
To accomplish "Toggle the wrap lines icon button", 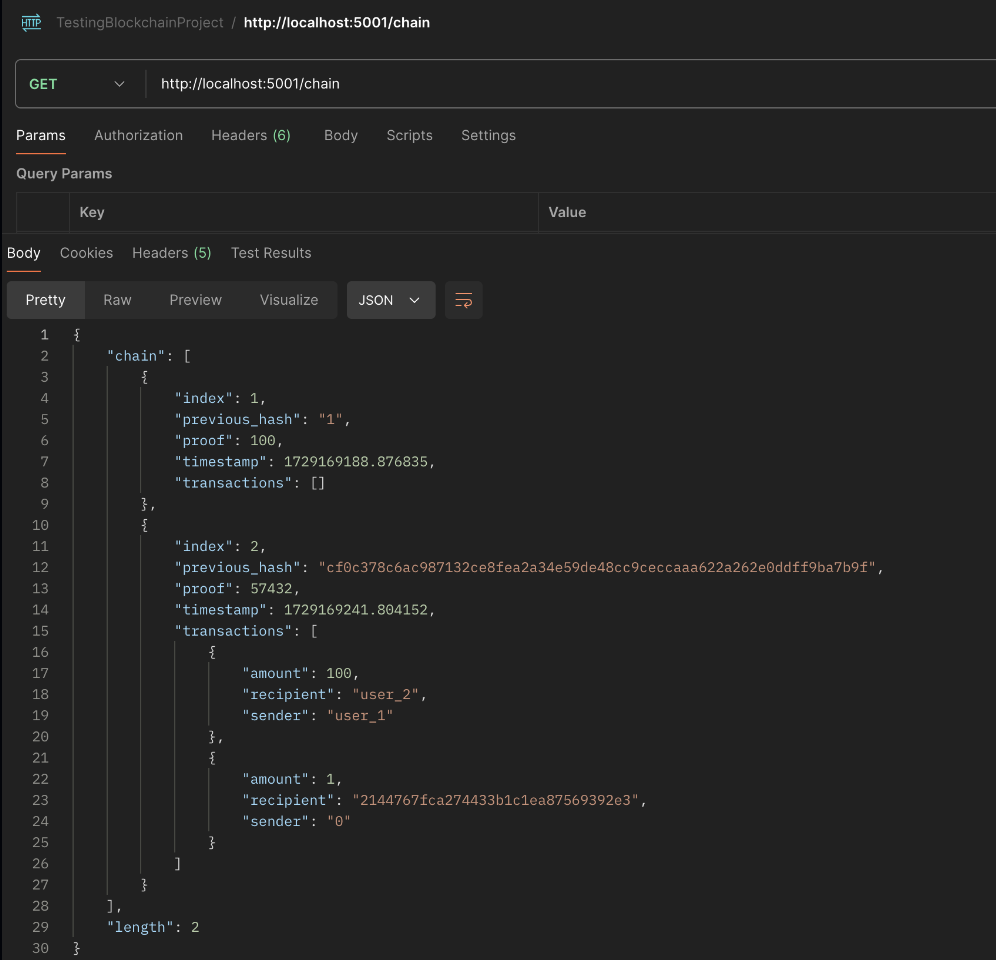I will click(x=463, y=300).
